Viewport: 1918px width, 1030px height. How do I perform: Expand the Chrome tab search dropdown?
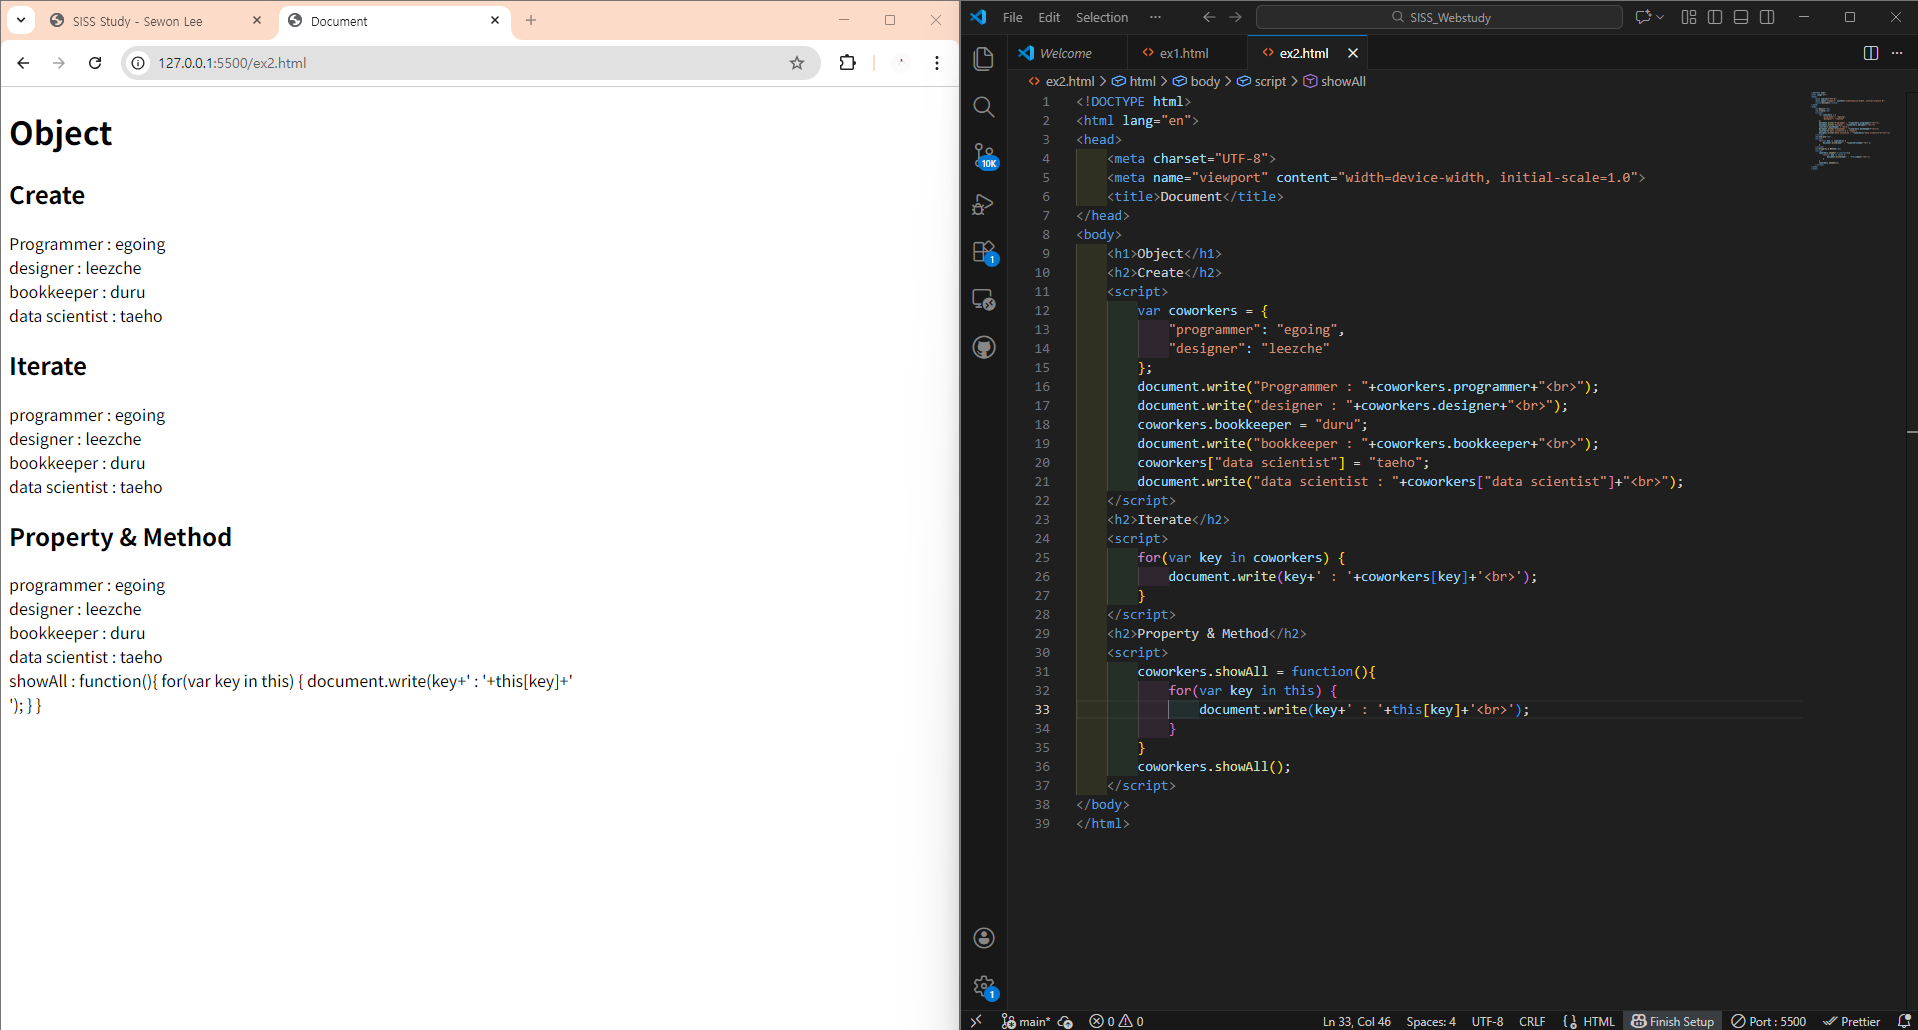click(21, 20)
